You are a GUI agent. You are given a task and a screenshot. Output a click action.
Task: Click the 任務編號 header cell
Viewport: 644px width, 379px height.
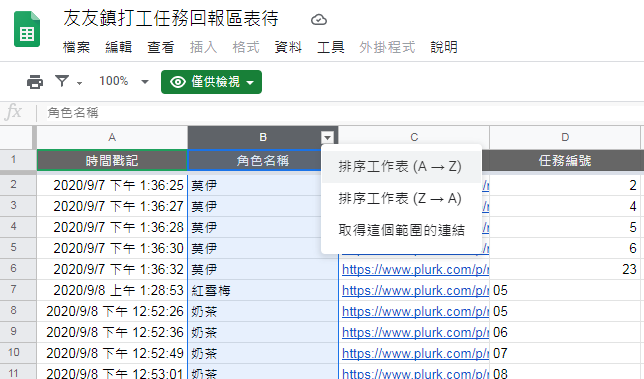[x=565, y=160]
